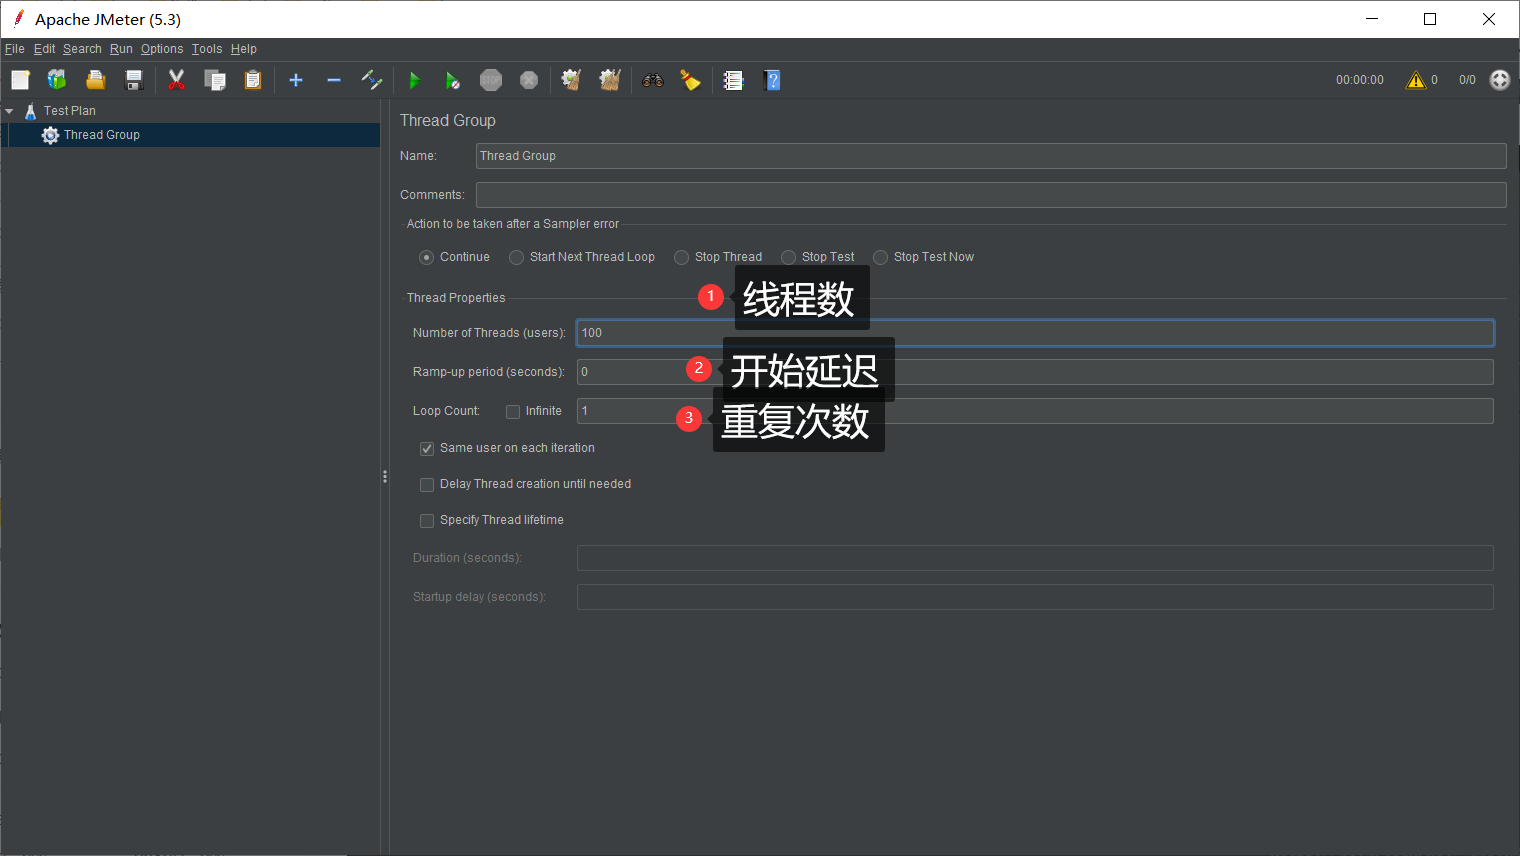
Task: Cut the selected element with scissors icon
Action: 177,80
